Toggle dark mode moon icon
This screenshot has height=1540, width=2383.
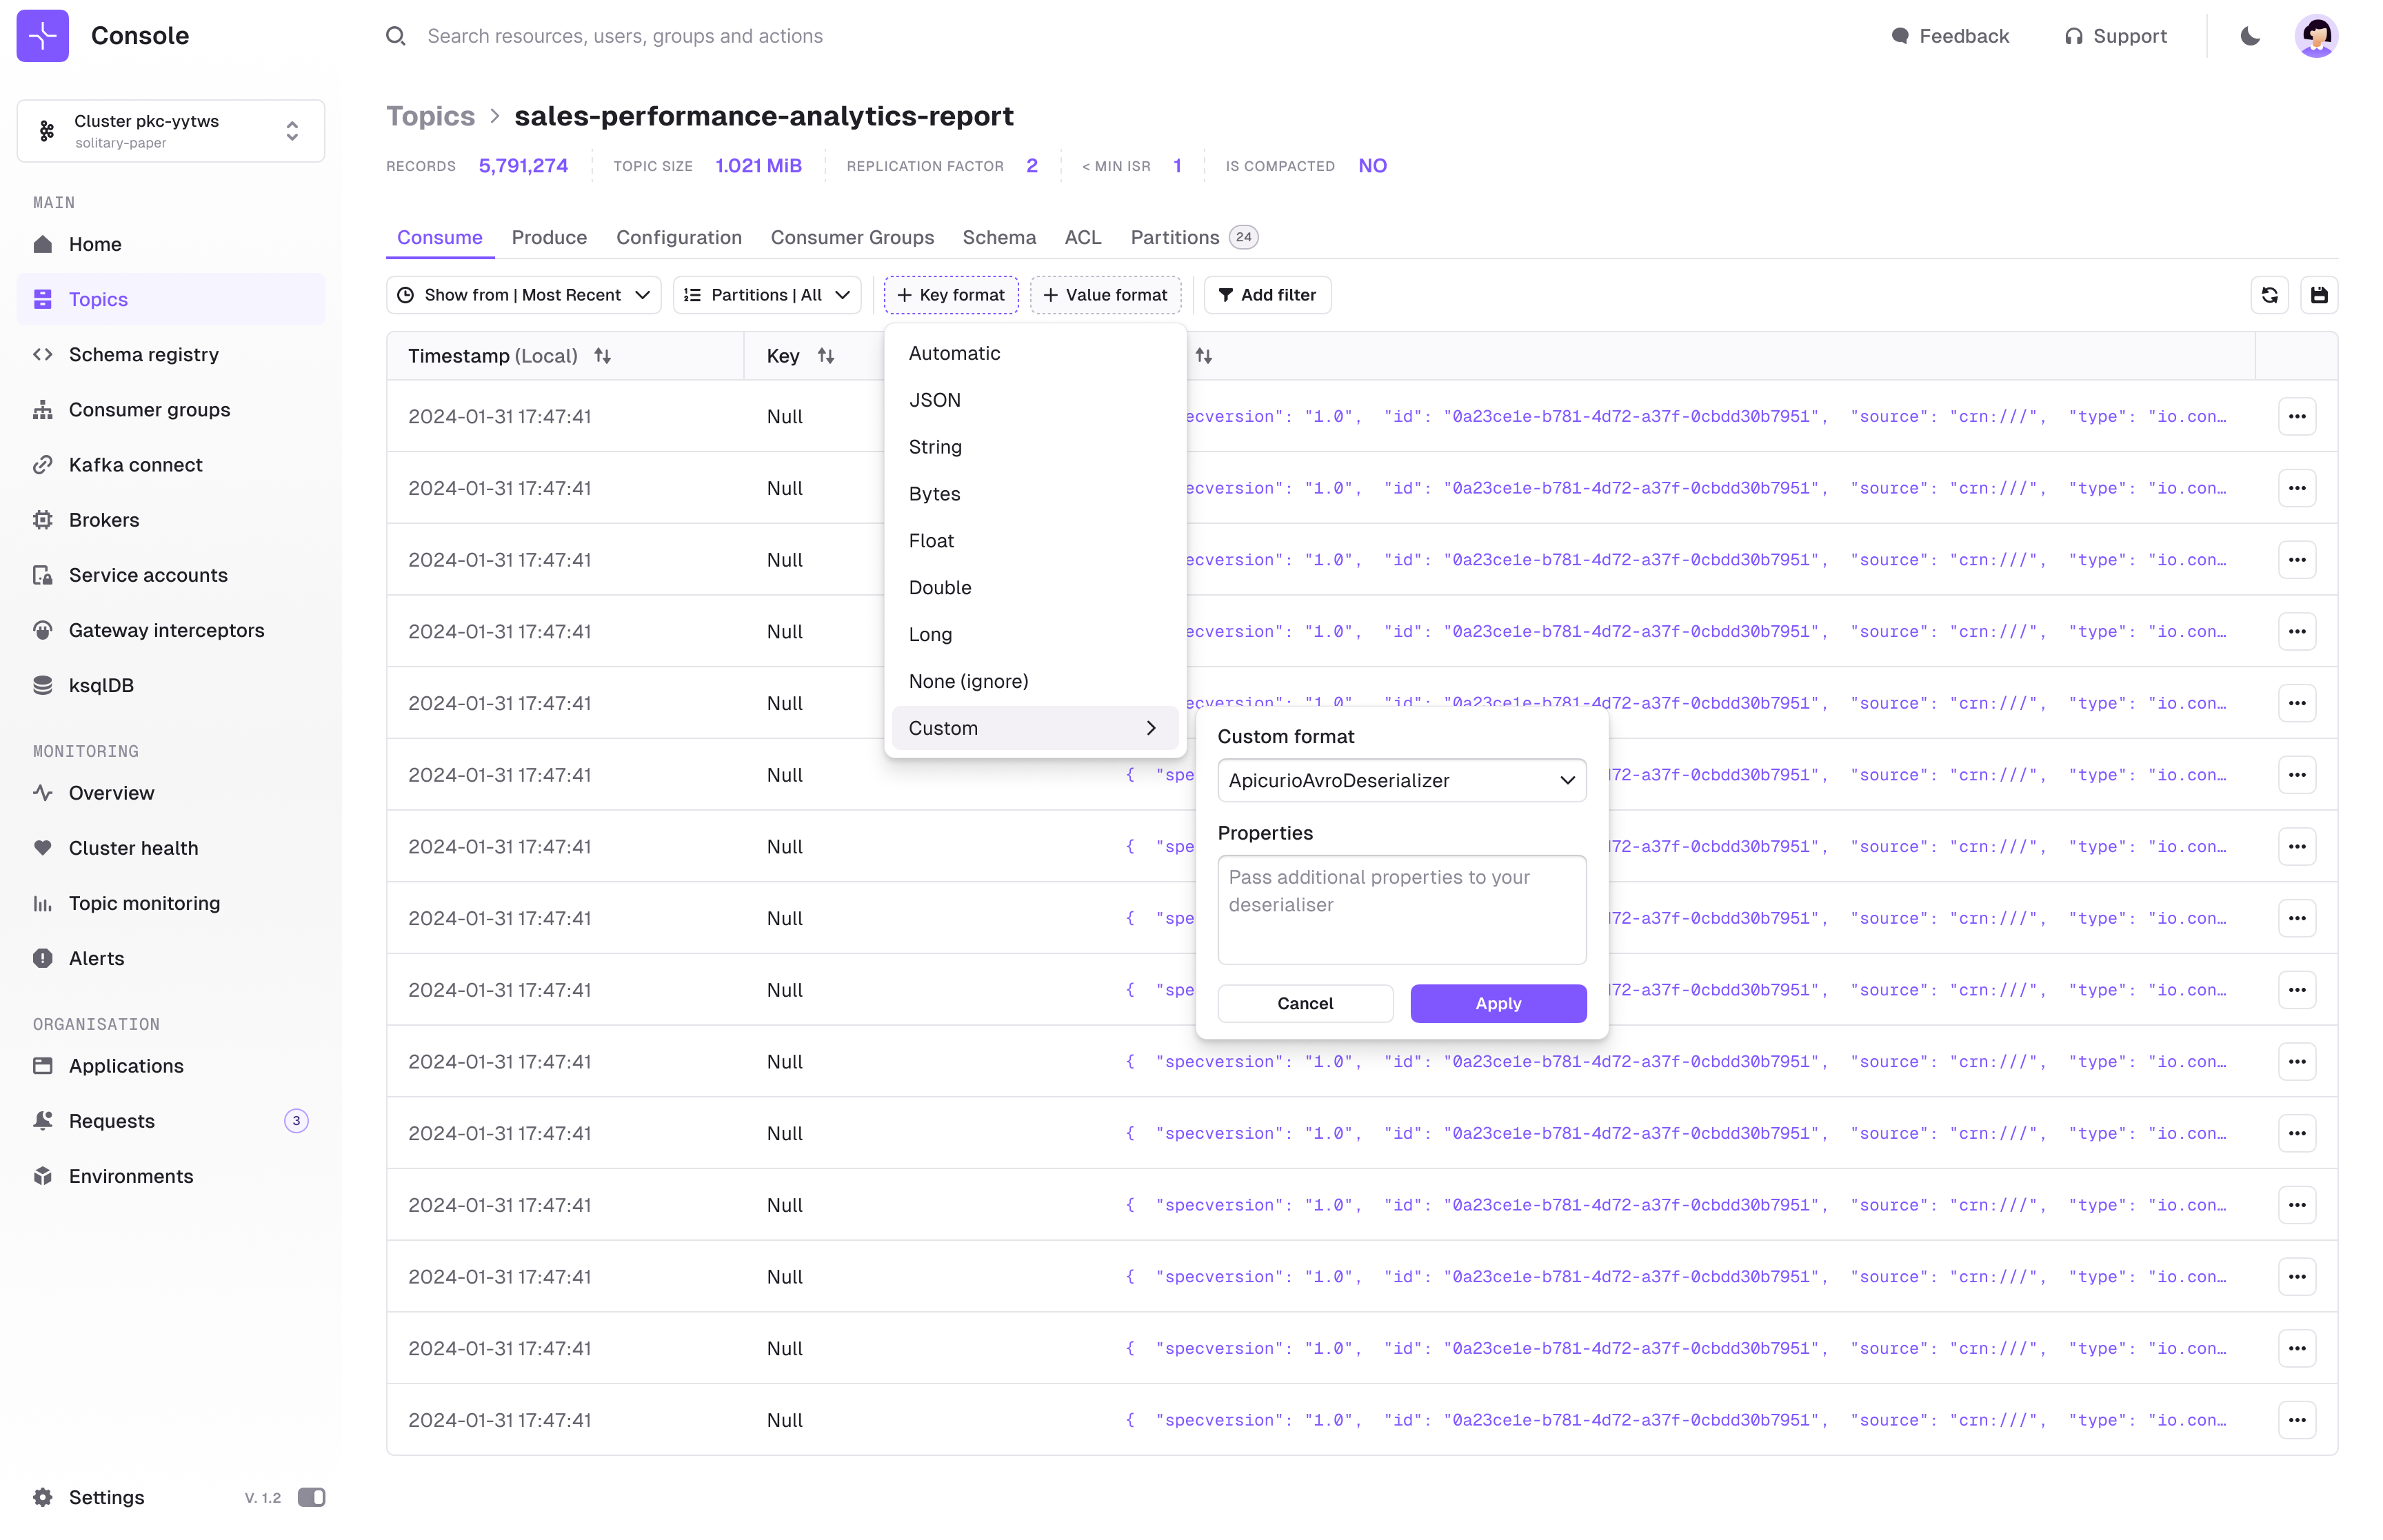[2249, 36]
